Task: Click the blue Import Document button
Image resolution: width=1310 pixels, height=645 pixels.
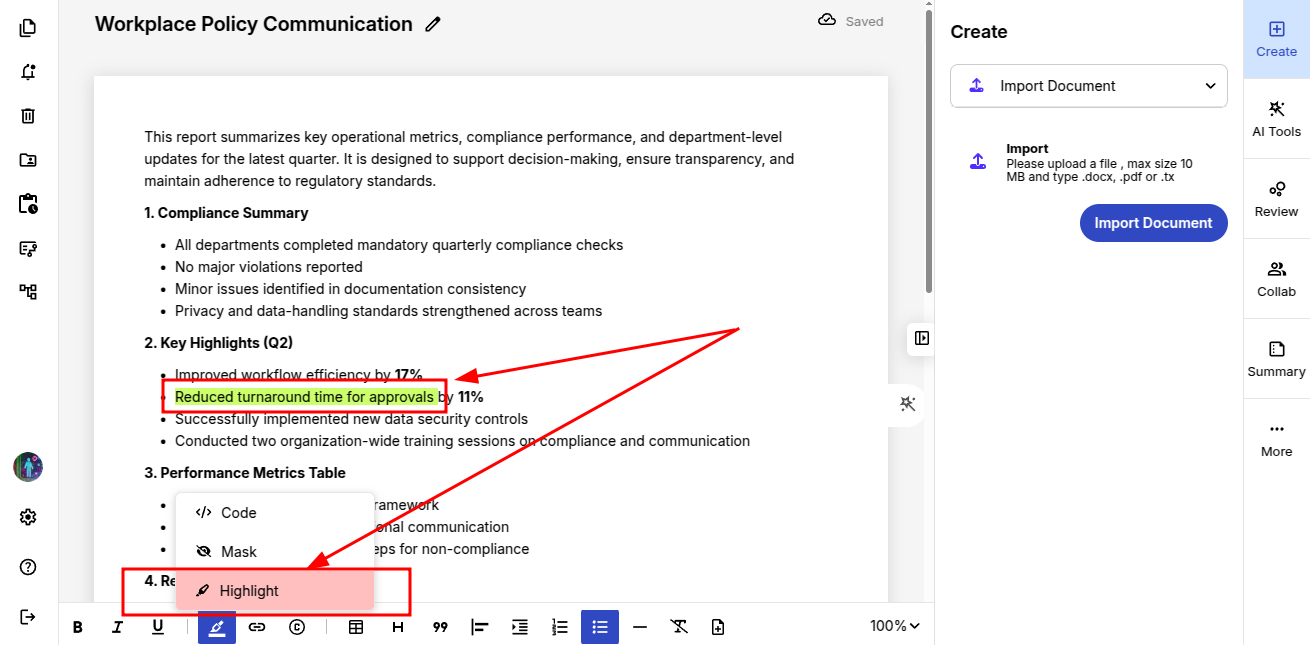Action: [x=1153, y=223]
